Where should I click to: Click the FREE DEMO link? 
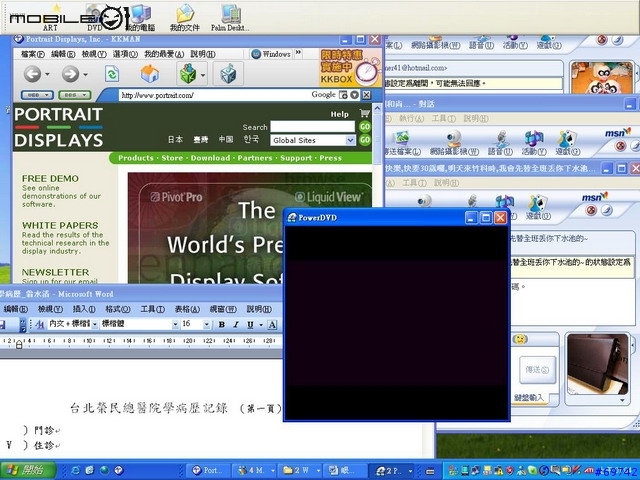[50, 178]
